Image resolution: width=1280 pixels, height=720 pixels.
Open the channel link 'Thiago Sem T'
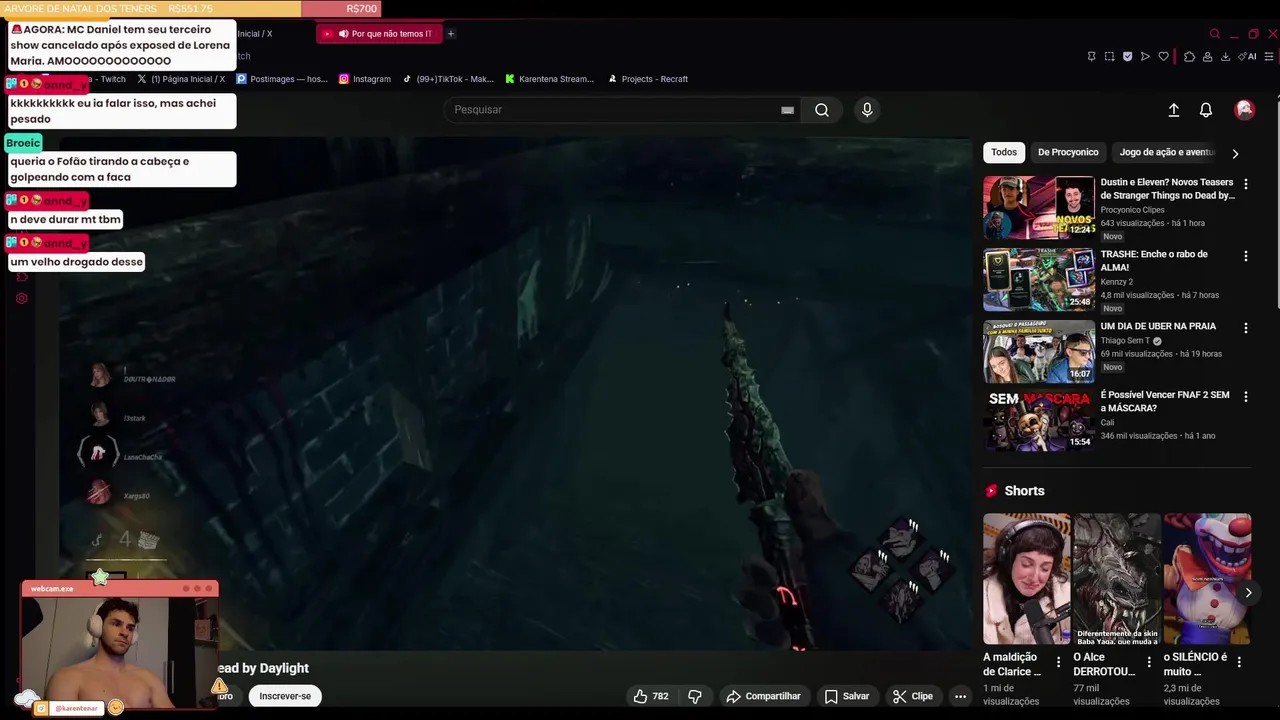pos(1126,340)
